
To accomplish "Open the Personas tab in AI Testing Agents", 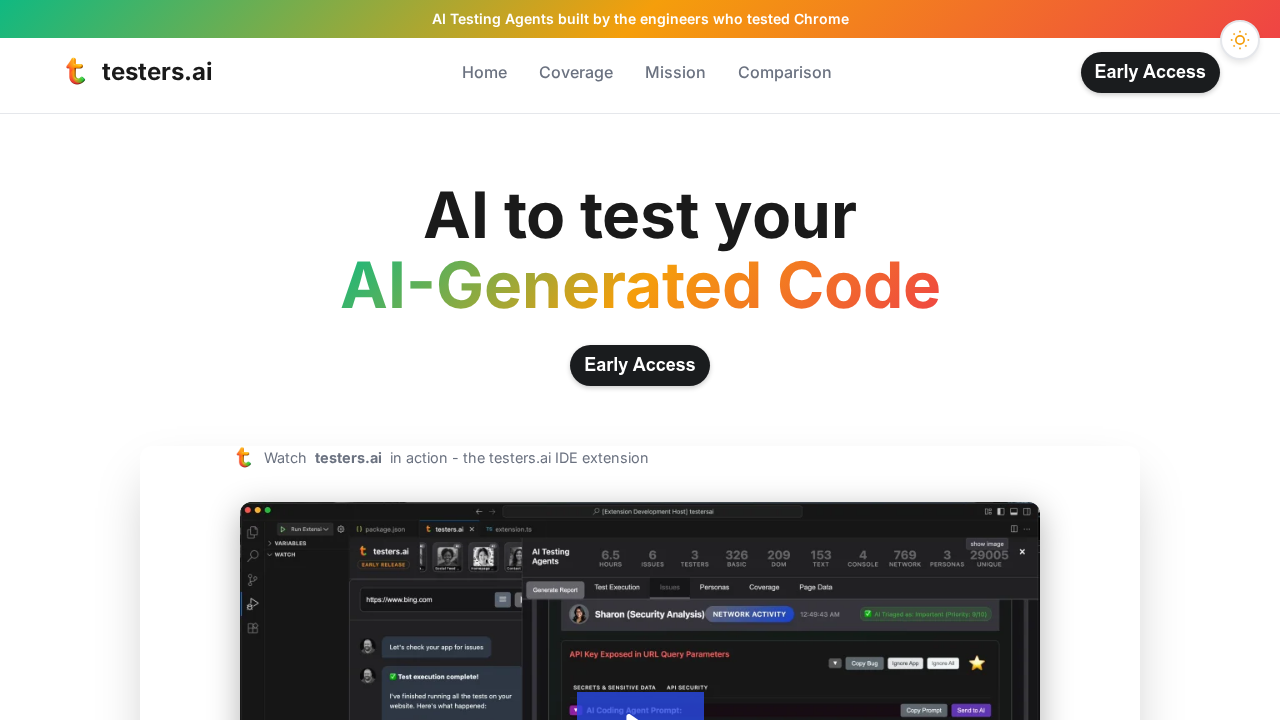I will (x=714, y=587).
